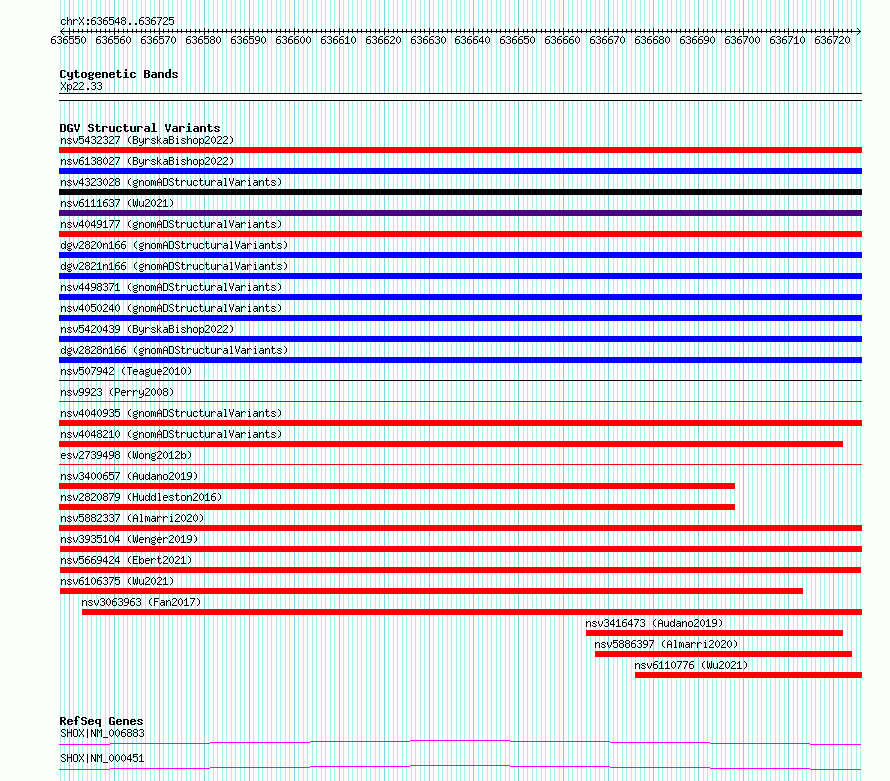The image size is (890, 781).
Task: Select the red bar under nsv3935104
Action: (460, 549)
